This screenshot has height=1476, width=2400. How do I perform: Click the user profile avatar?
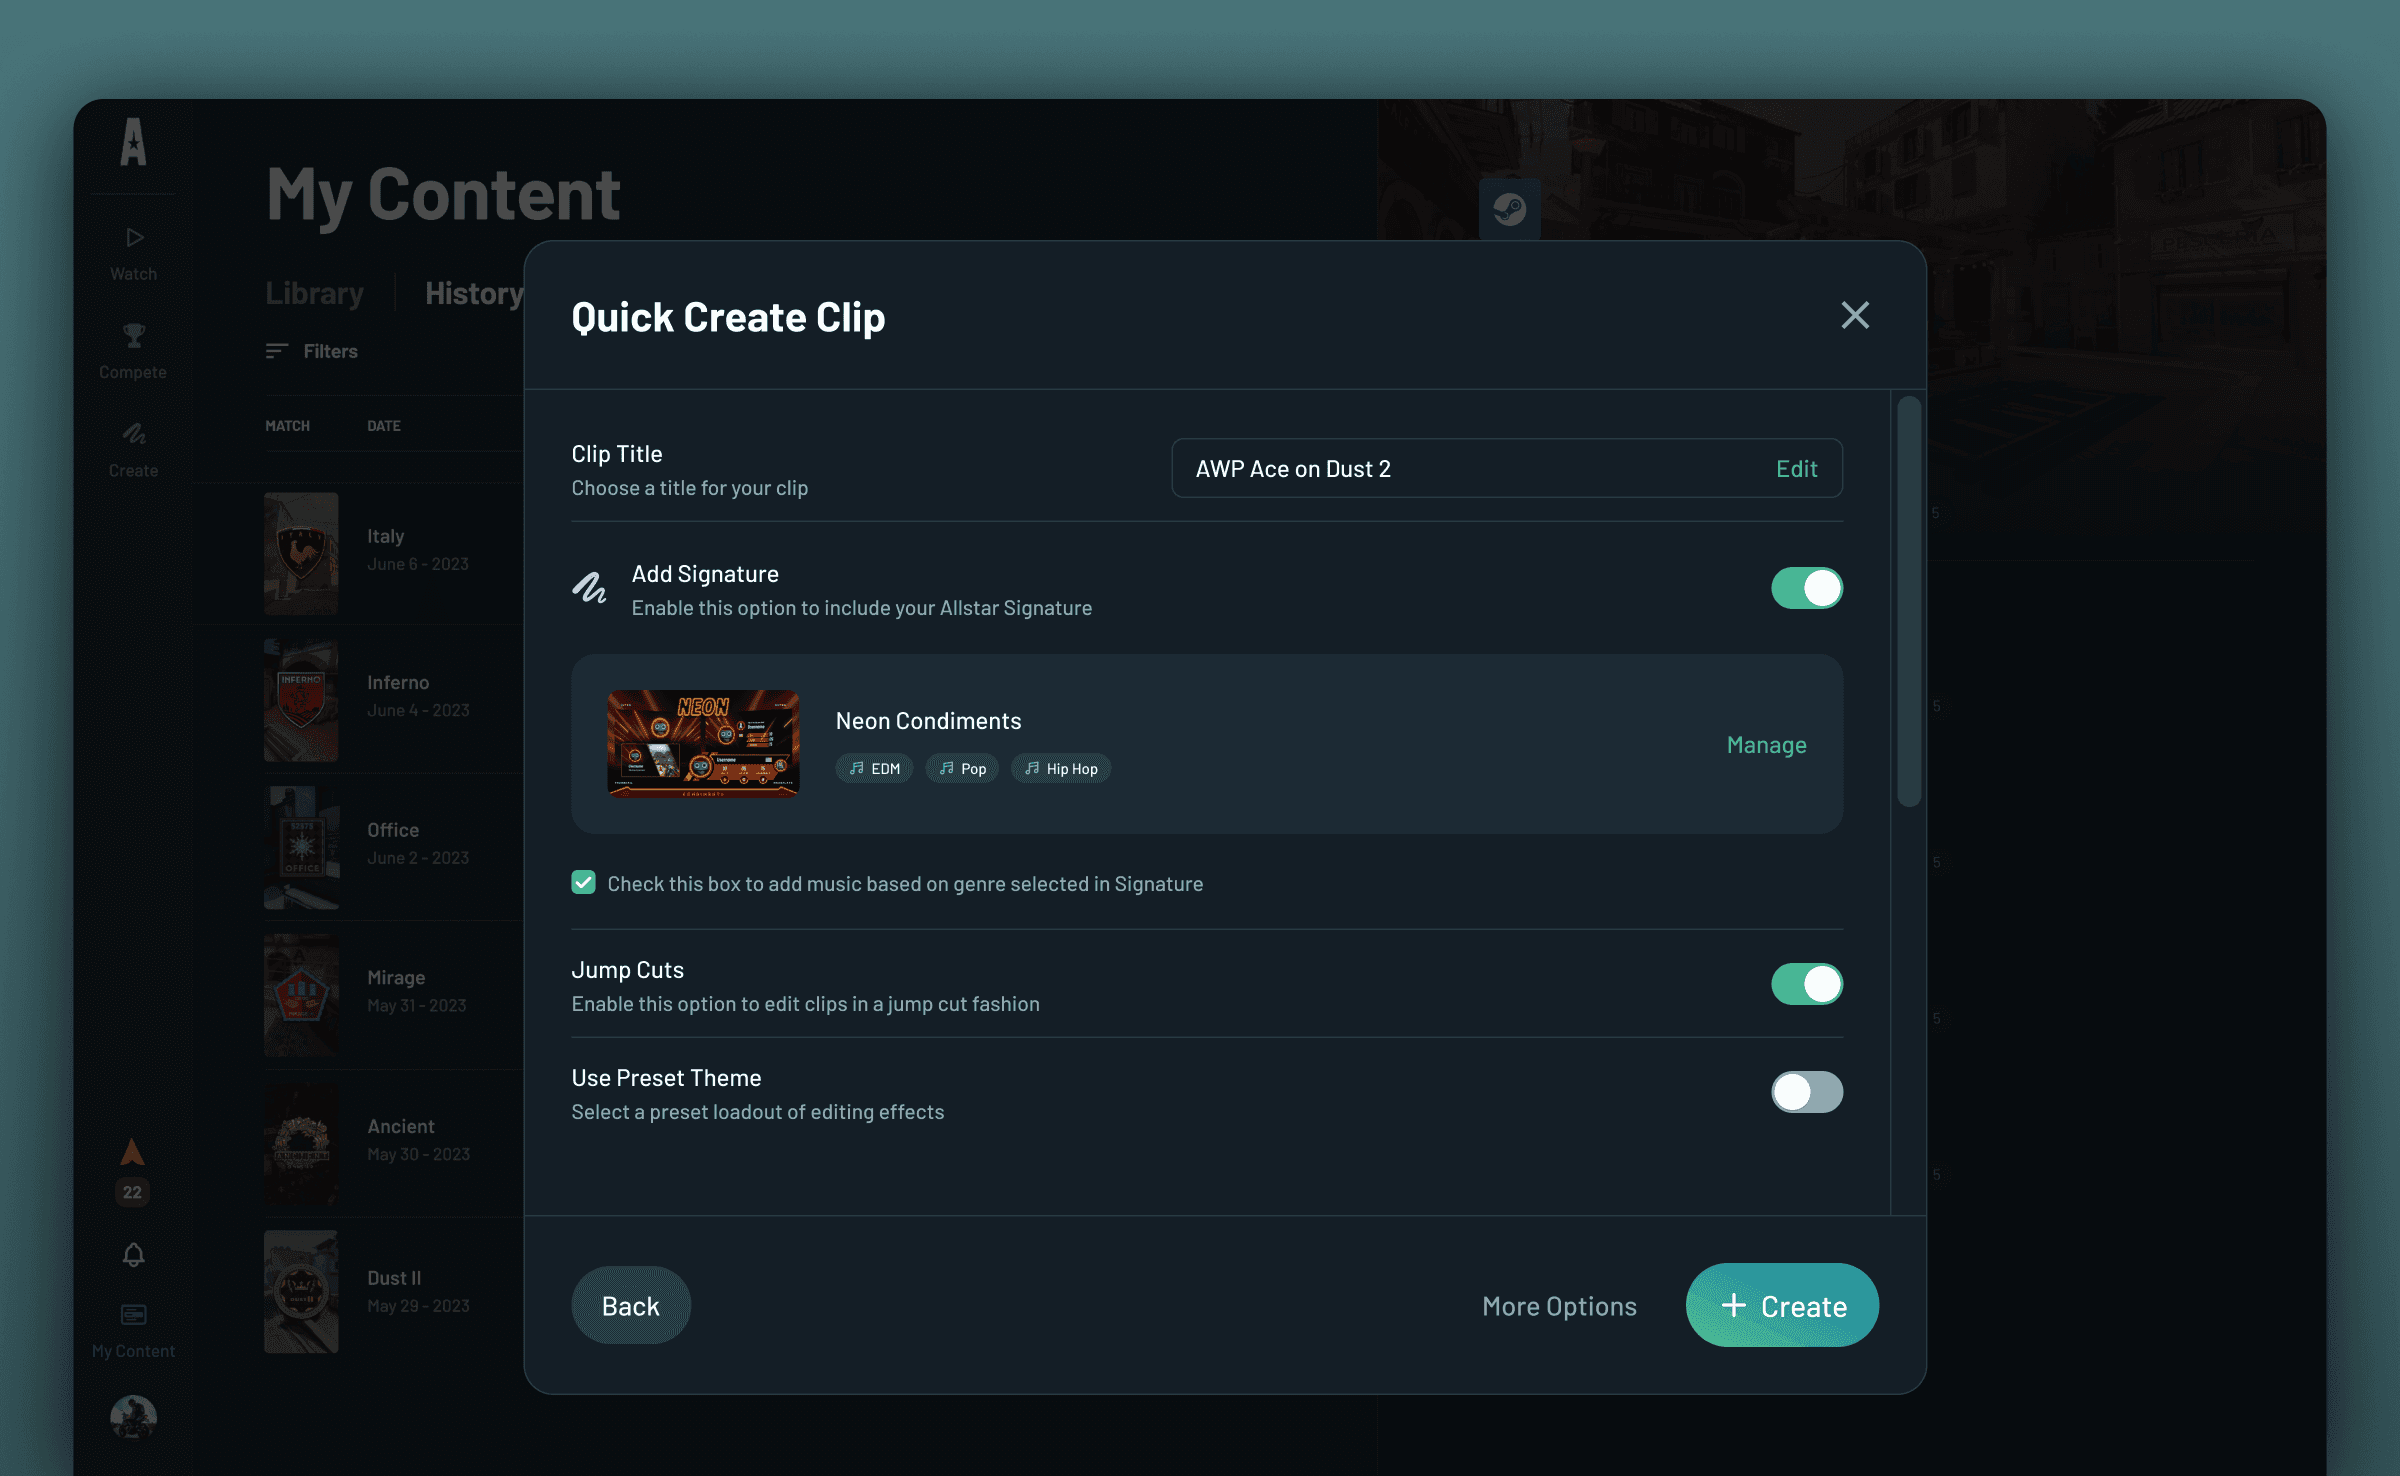(x=133, y=1417)
